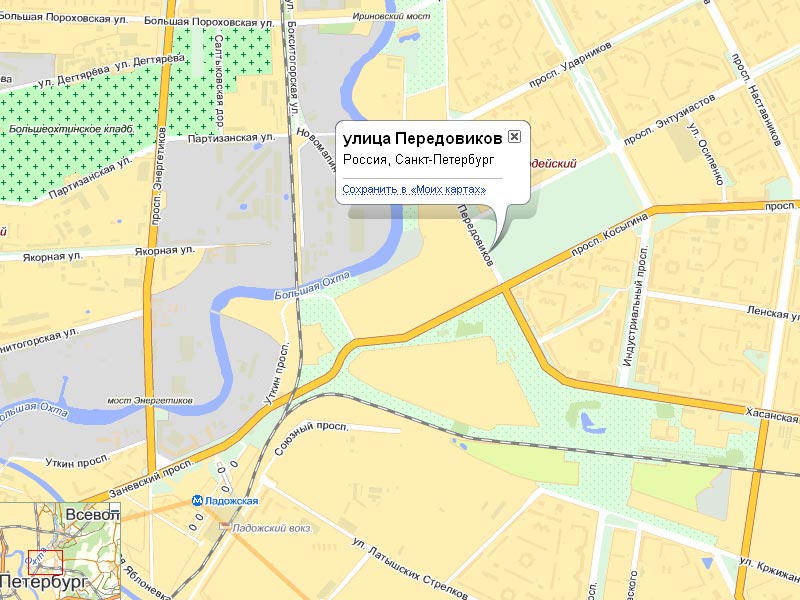Screen dimensions: 800x600
Task: Click the Союзный просп. street label
Action: click(310, 437)
